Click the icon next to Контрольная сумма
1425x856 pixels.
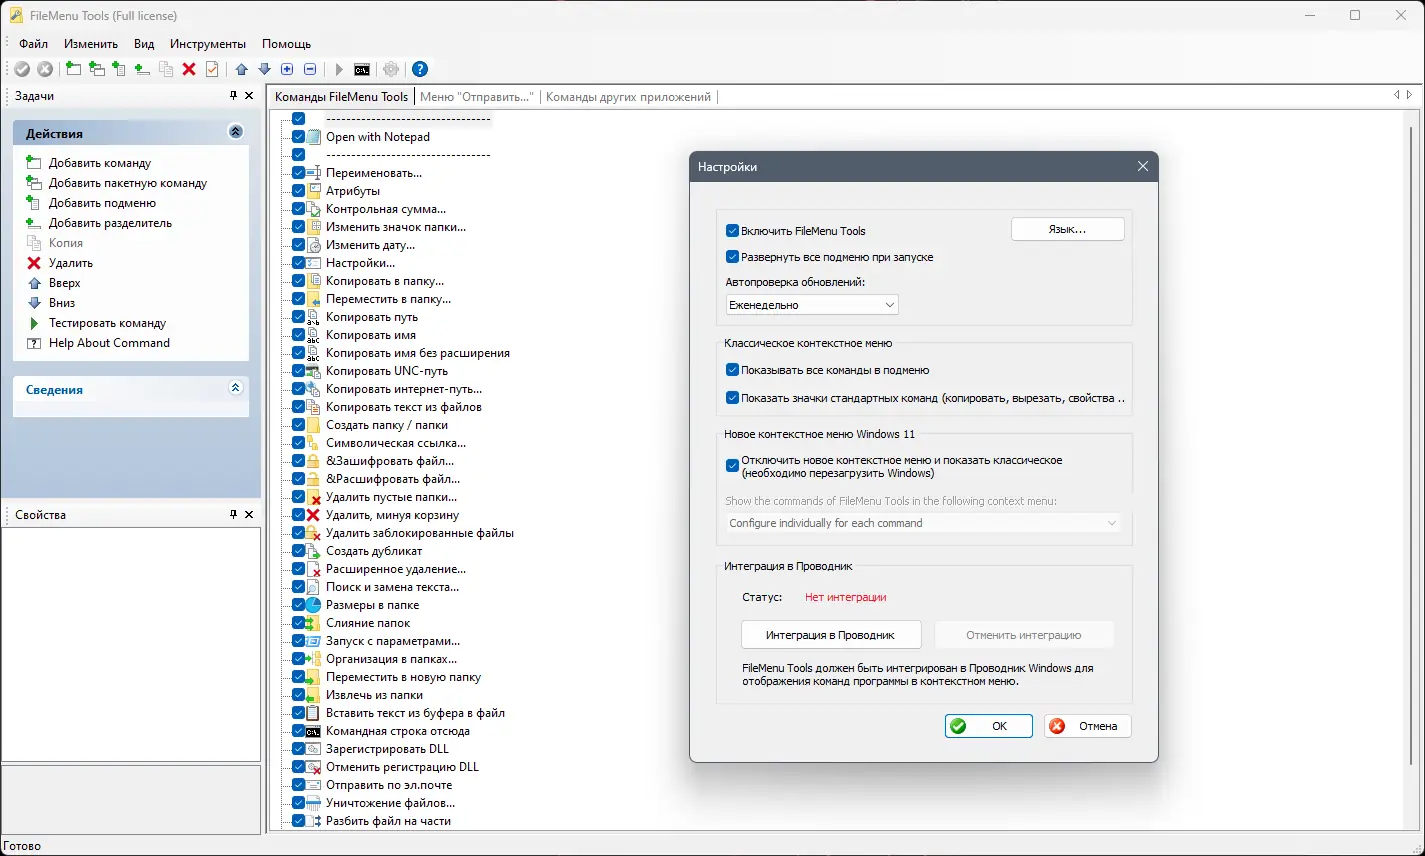click(313, 209)
